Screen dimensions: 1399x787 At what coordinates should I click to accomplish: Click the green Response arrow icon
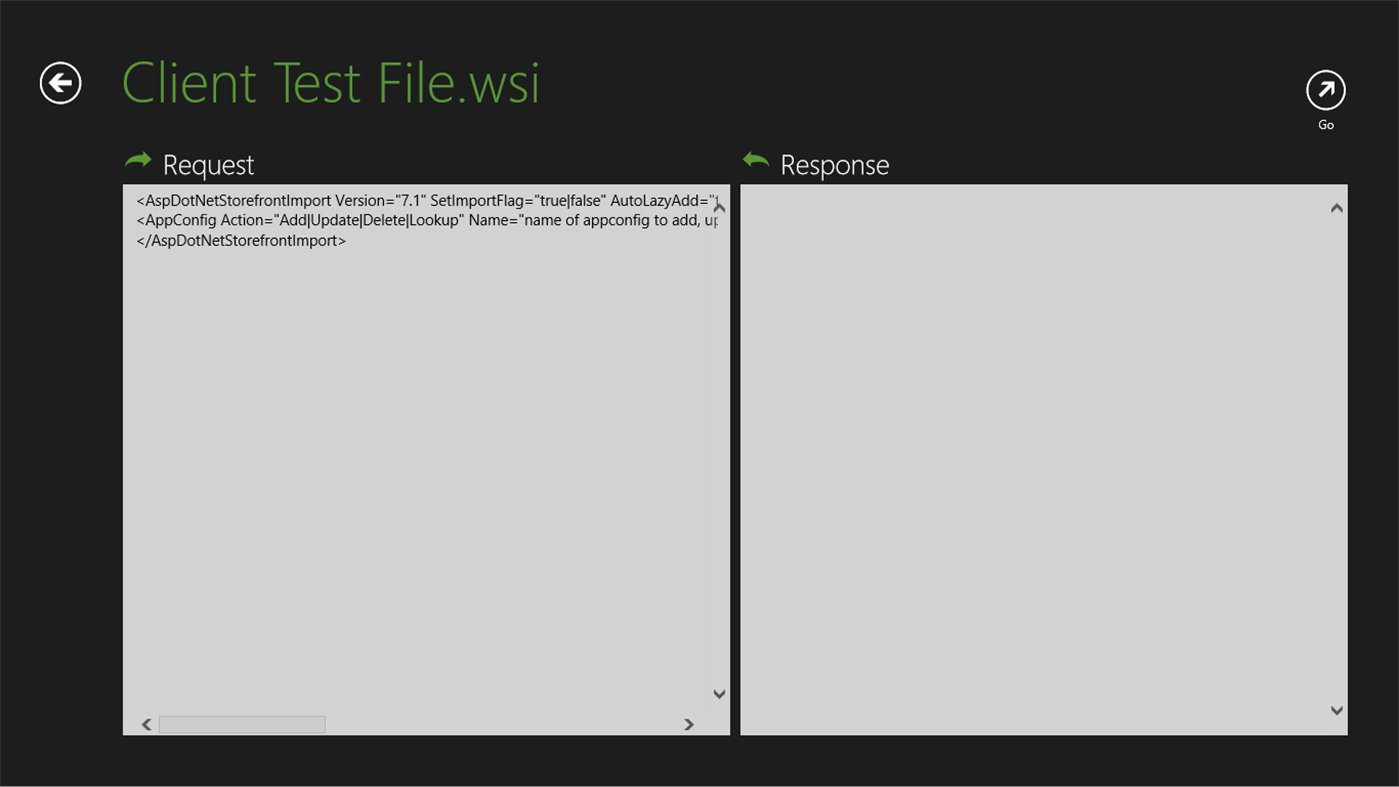click(x=756, y=160)
